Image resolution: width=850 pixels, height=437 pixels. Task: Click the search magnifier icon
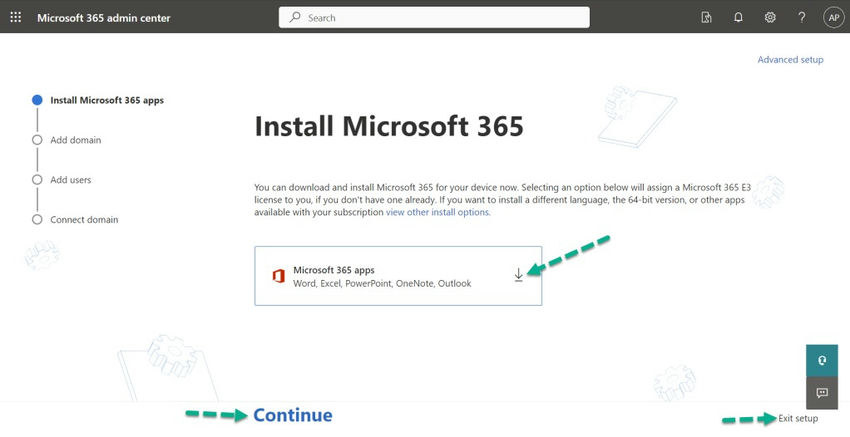point(295,17)
